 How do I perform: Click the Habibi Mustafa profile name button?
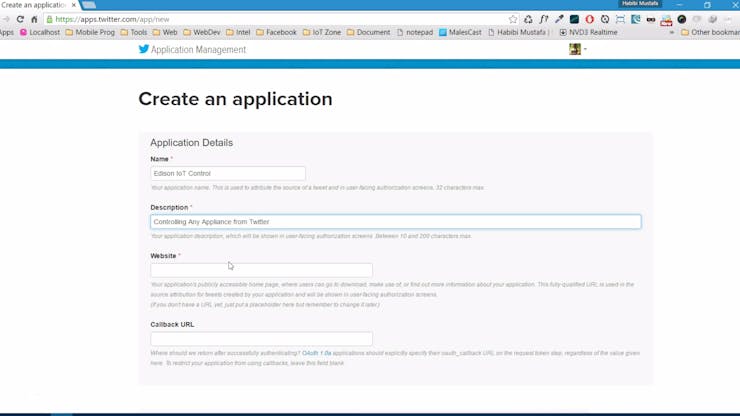pyautogui.click(x=640, y=4)
